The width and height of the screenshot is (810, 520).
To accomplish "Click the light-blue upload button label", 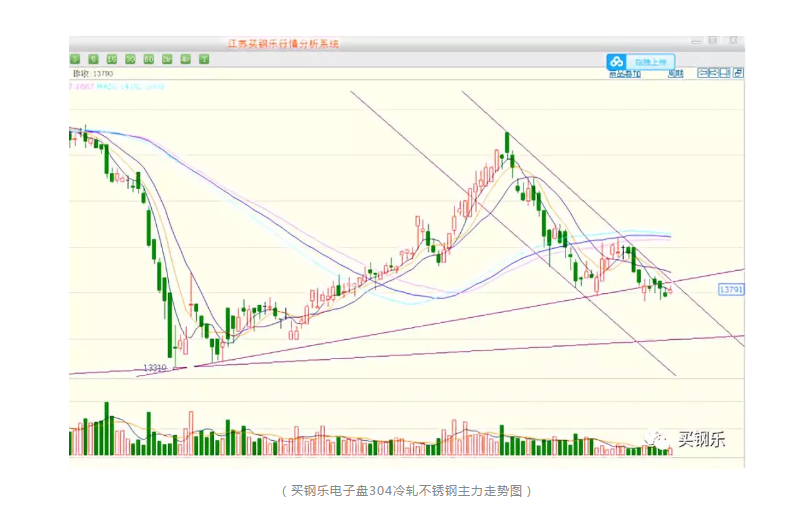I will click(651, 62).
